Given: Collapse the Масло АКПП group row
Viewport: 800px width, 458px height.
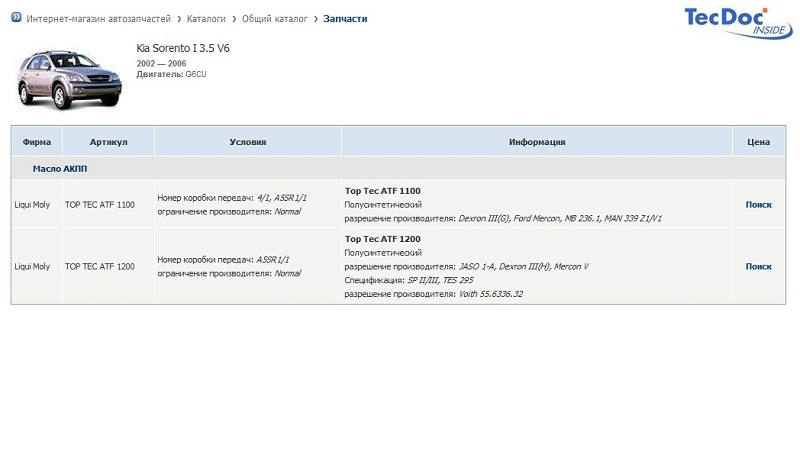Looking at the screenshot, I should click(60, 169).
